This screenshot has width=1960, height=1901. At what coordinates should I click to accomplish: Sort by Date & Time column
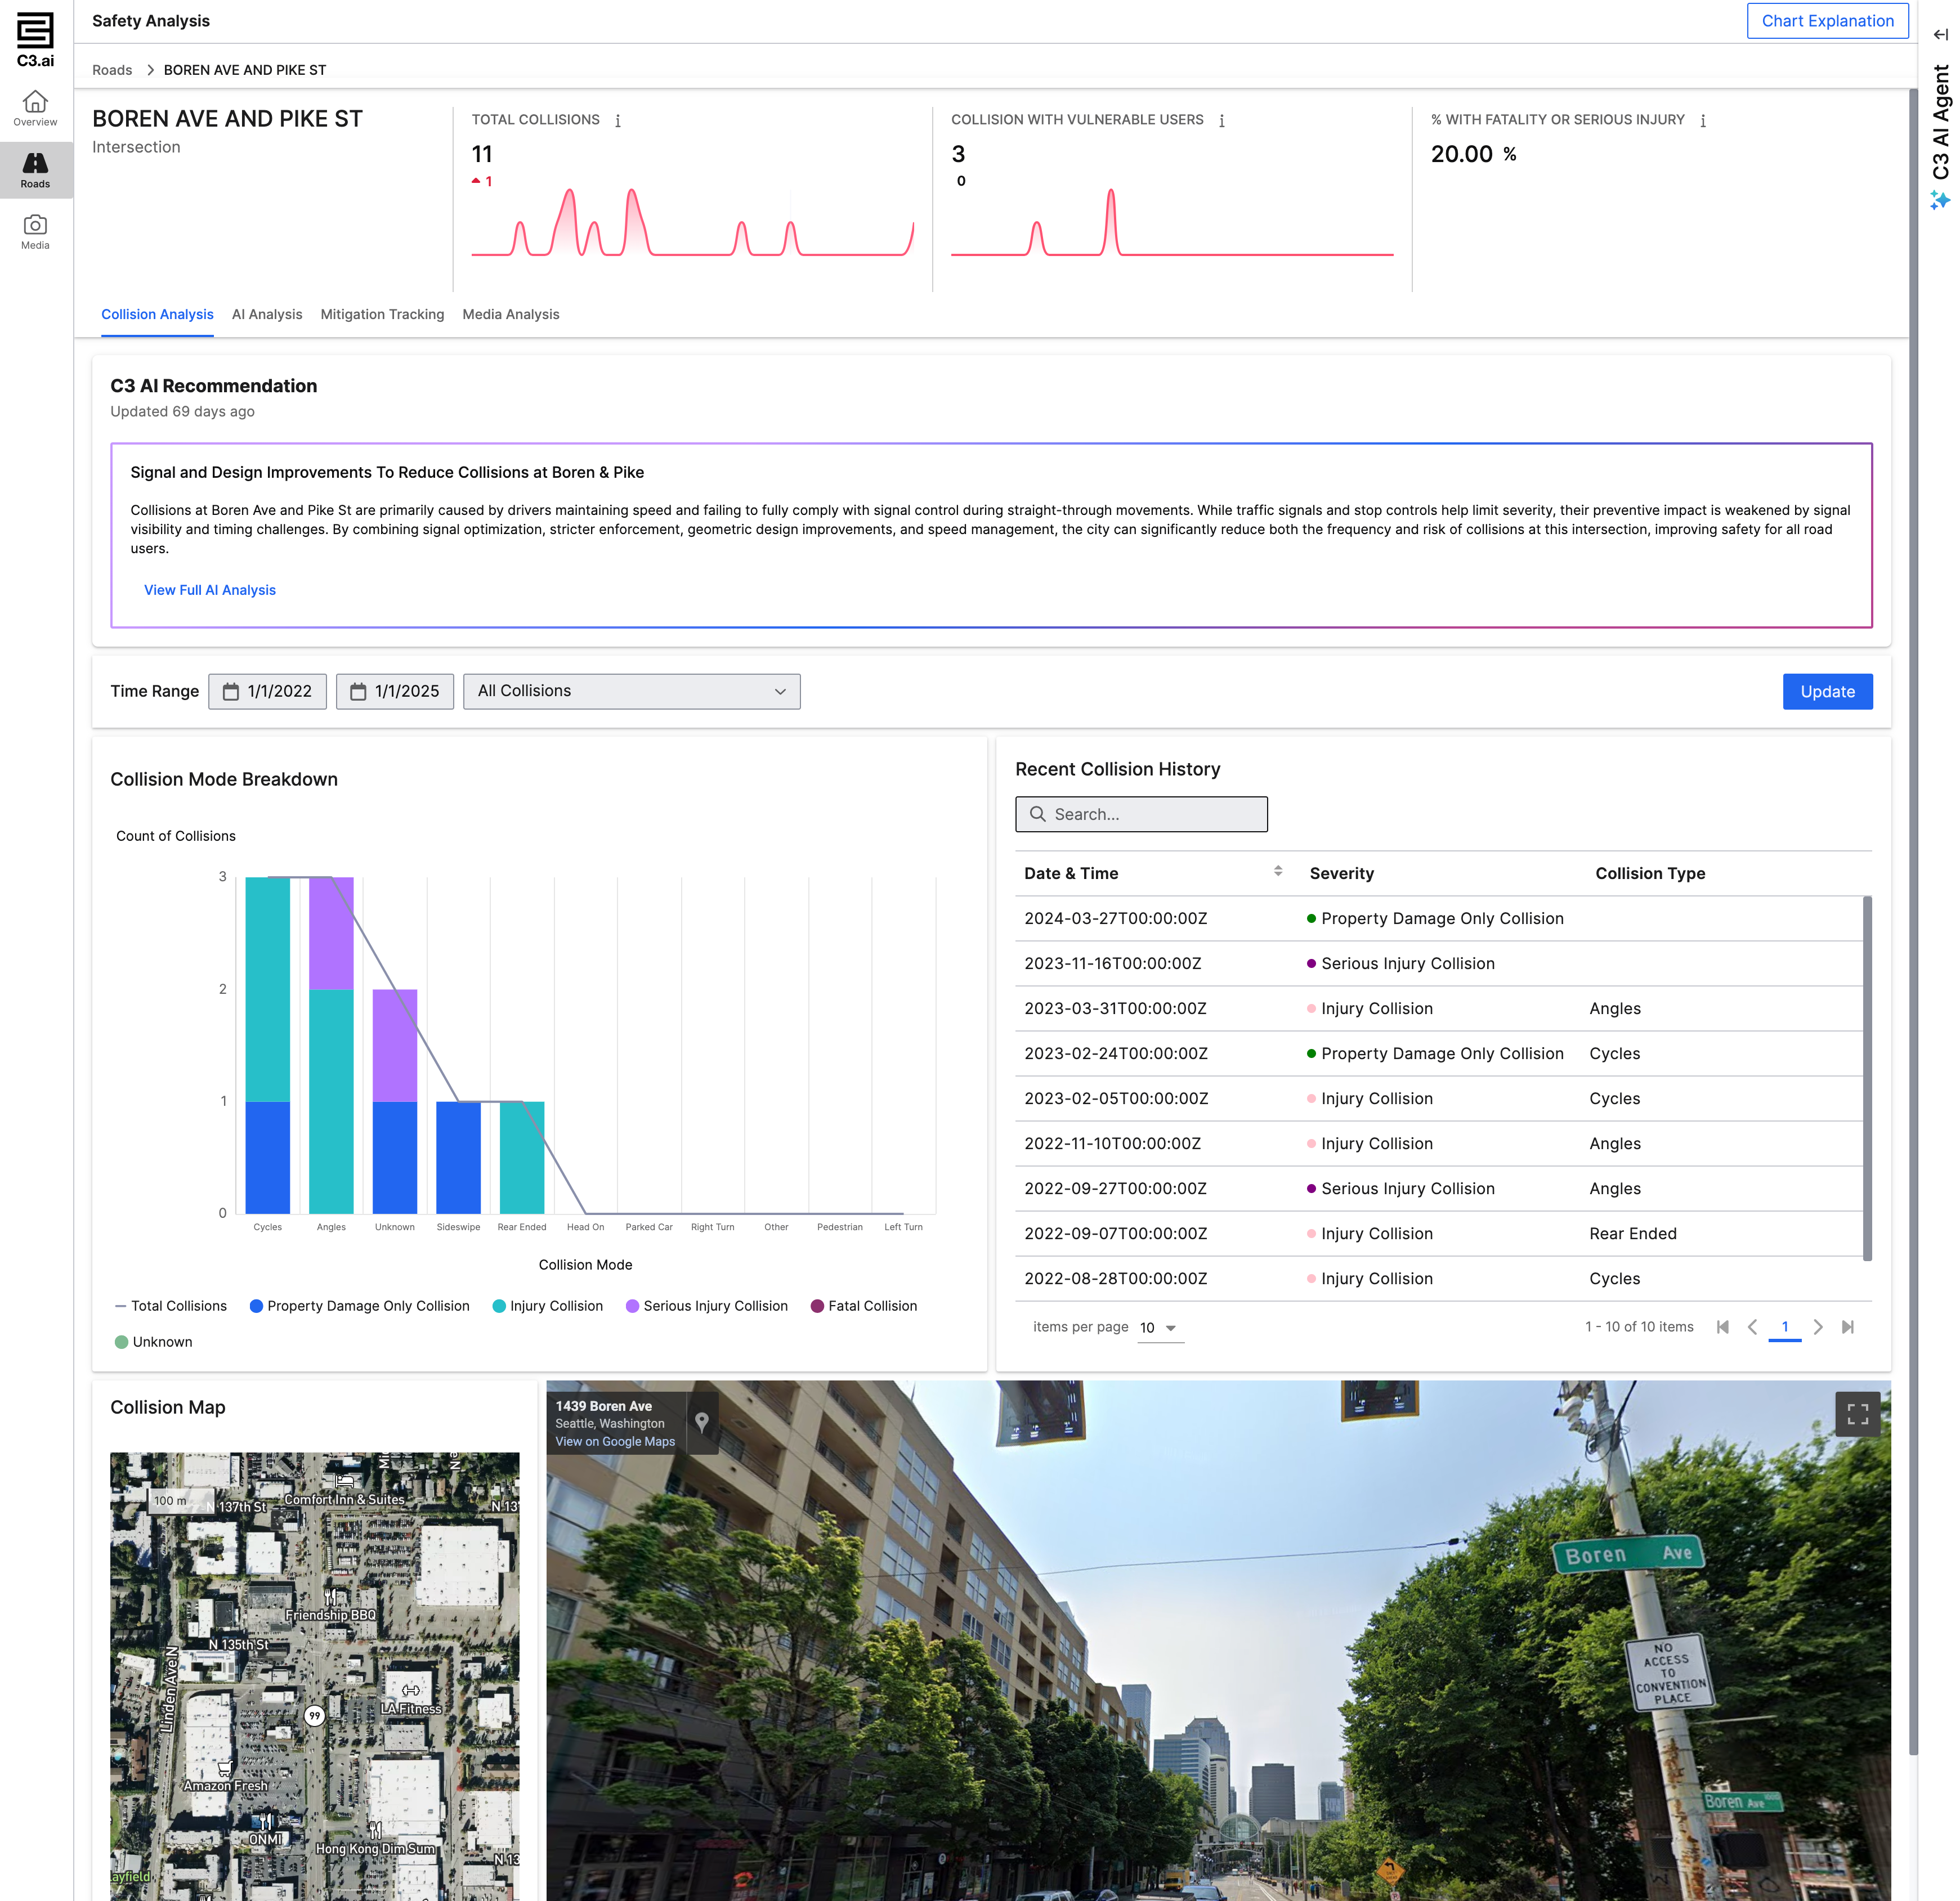point(1277,872)
